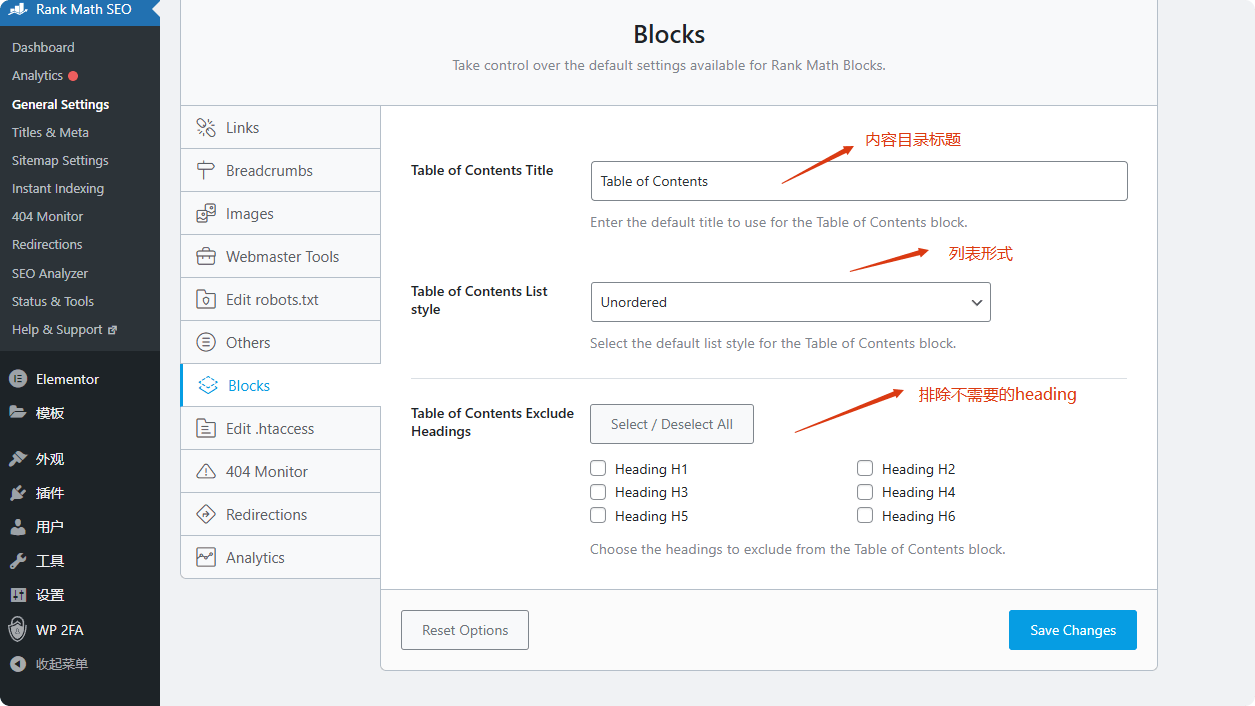Open the Webmaster Tools tab
This screenshot has width=1255, height=706.
pyautogui.click(x=280, y=256)
